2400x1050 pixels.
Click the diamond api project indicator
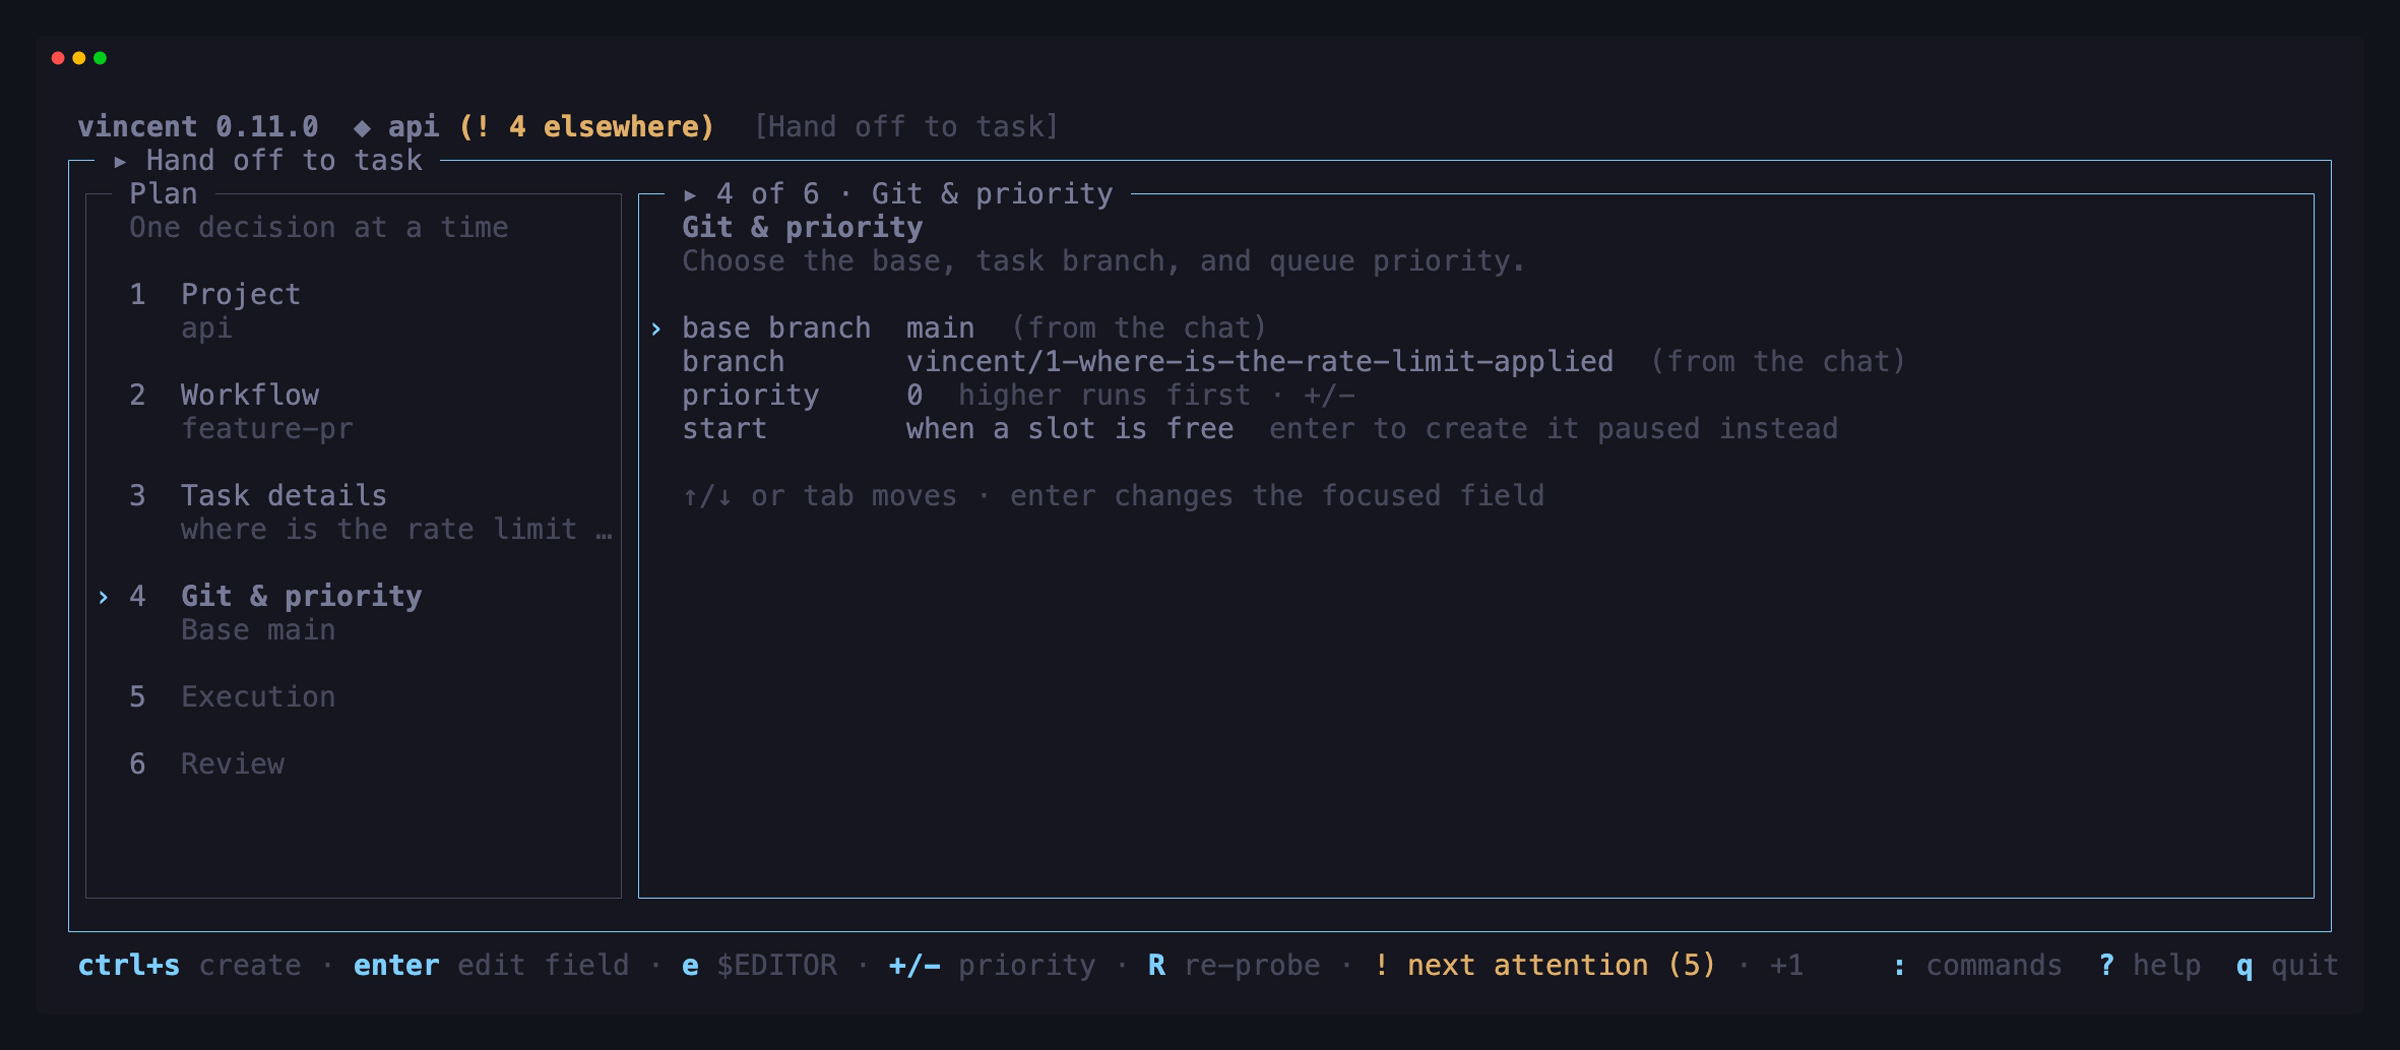pos(396,127)
